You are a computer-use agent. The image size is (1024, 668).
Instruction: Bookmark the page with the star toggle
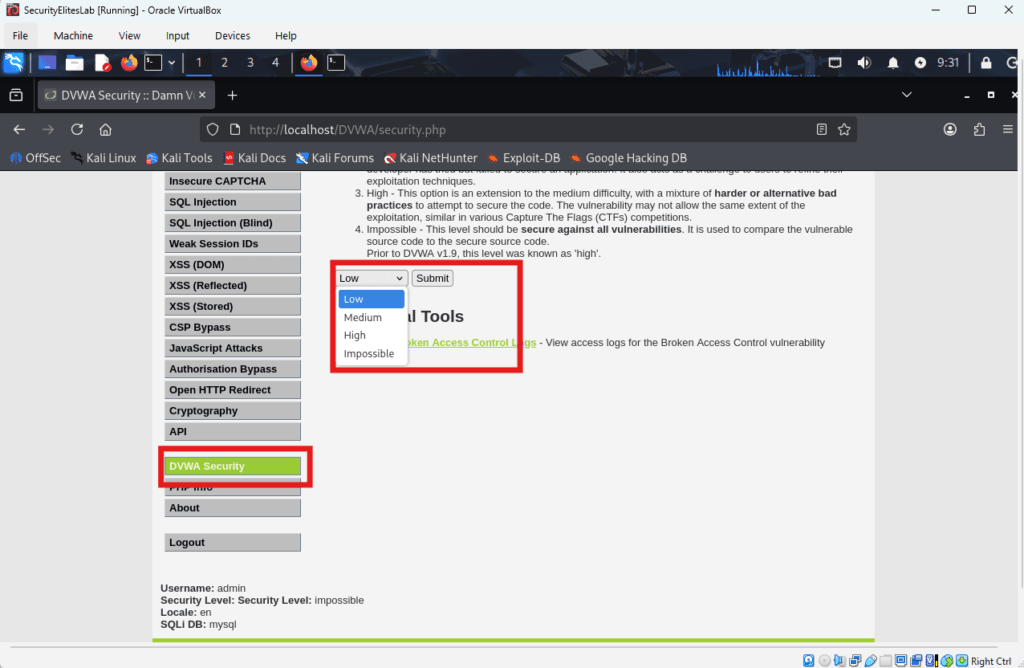844,129
